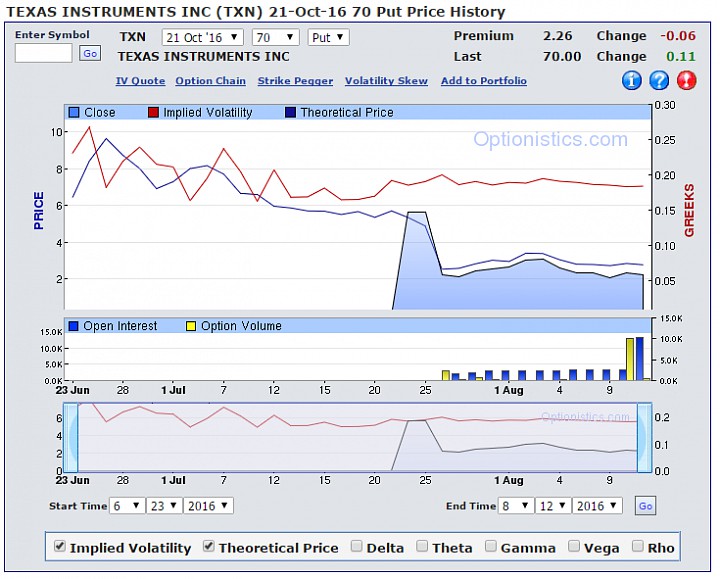Enable the Rho checkbox

(x=637, y=546)
